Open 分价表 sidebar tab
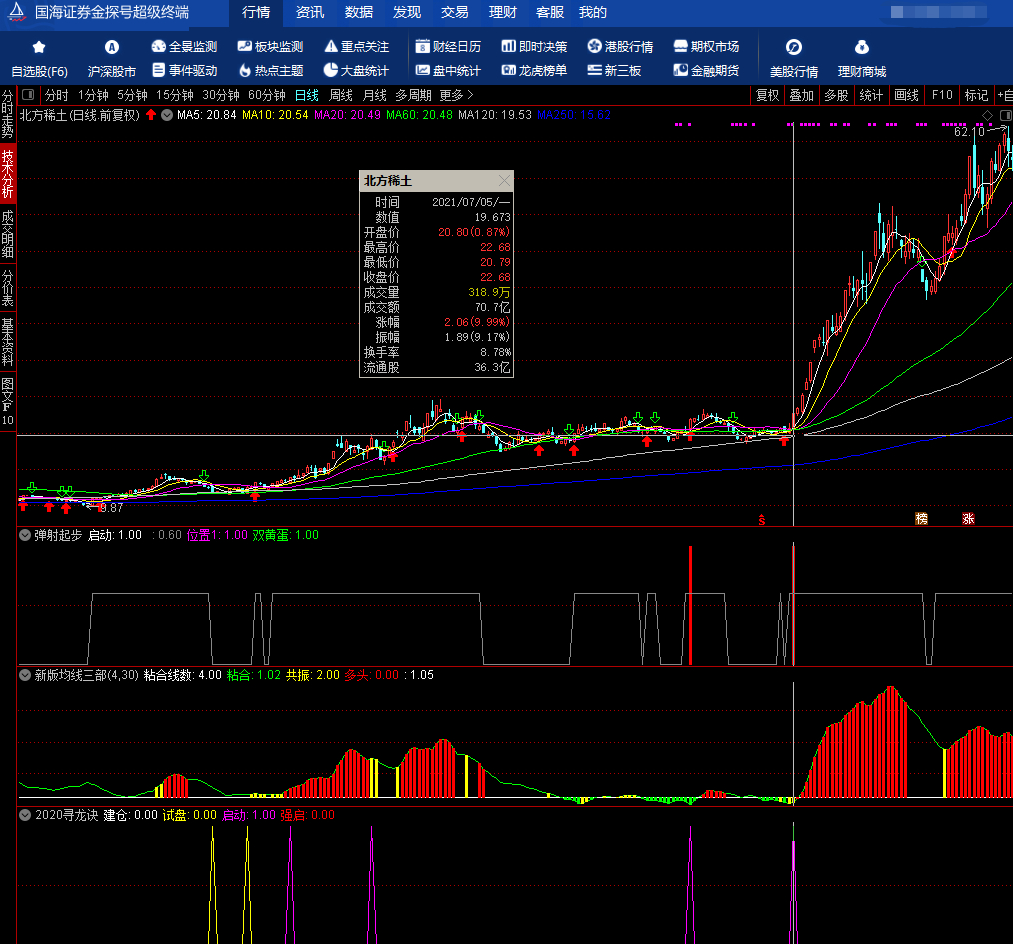 pyautogui.click(x=8, y=288)
